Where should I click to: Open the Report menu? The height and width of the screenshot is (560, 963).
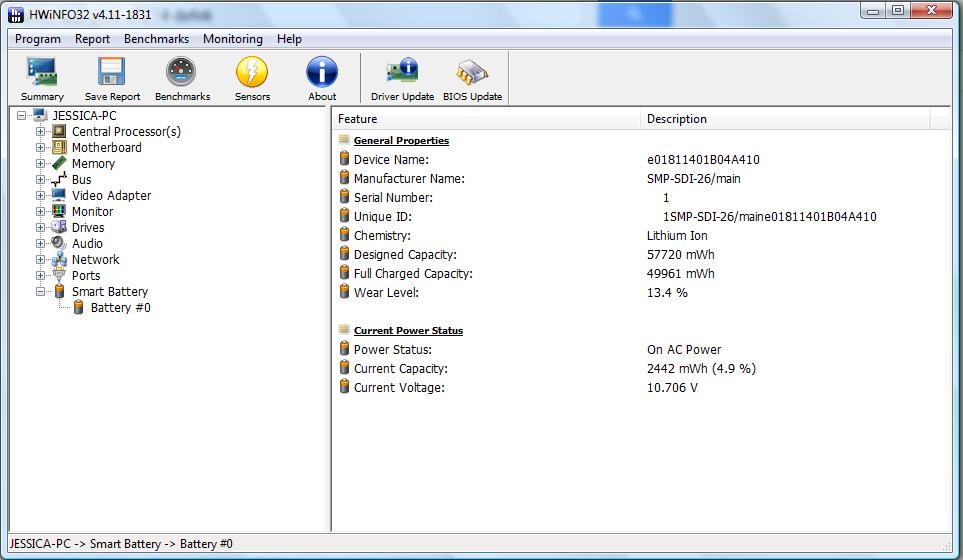(92, 39)
